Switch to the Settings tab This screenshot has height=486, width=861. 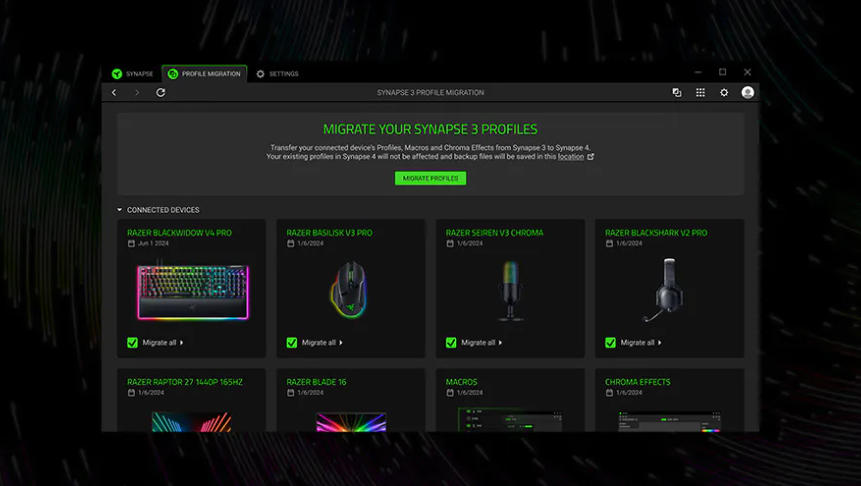(x=277, y=74)
